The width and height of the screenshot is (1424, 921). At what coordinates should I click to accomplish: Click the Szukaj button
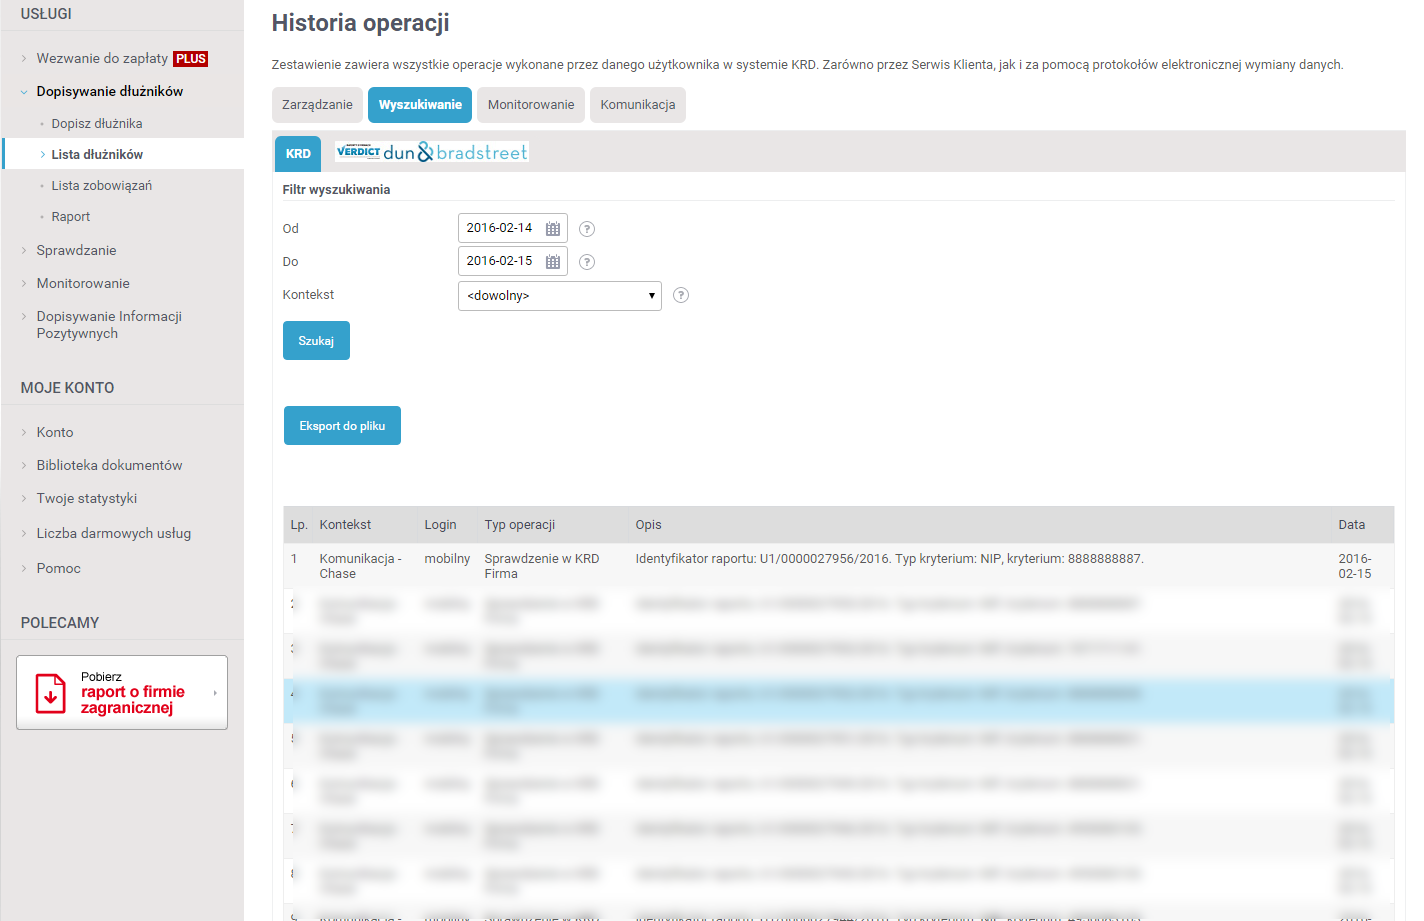click(x=316, y=341)
